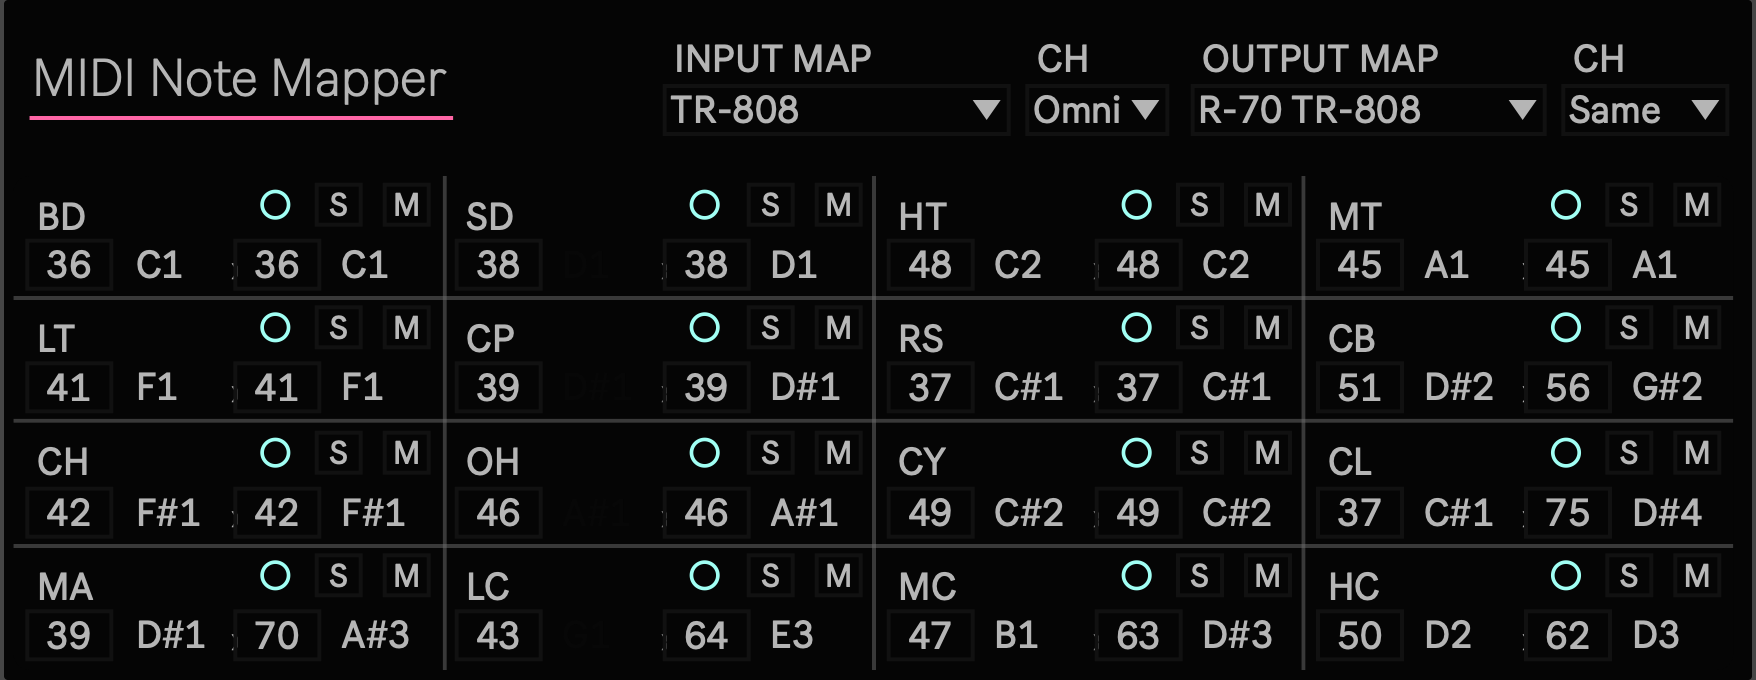Mute the MC mid conga pad

point(1267,575)
